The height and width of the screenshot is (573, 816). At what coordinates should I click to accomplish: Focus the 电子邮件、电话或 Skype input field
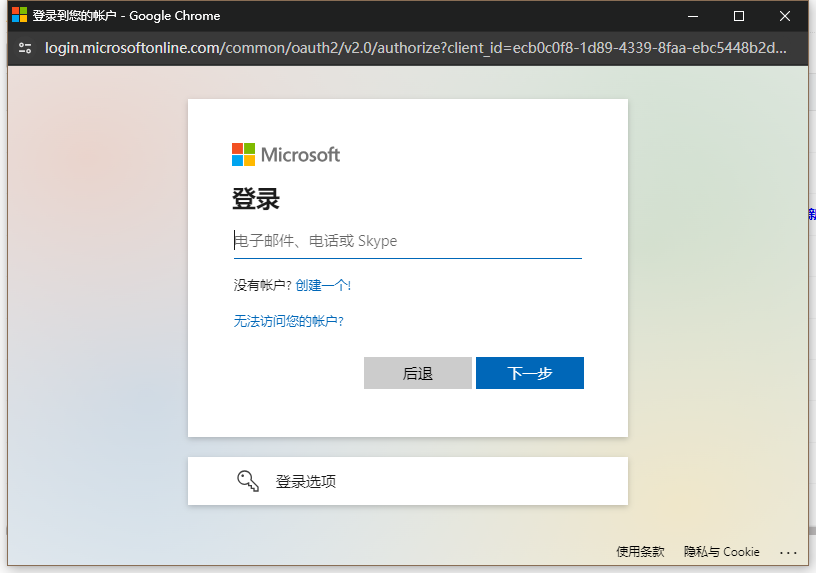point(407,241)
